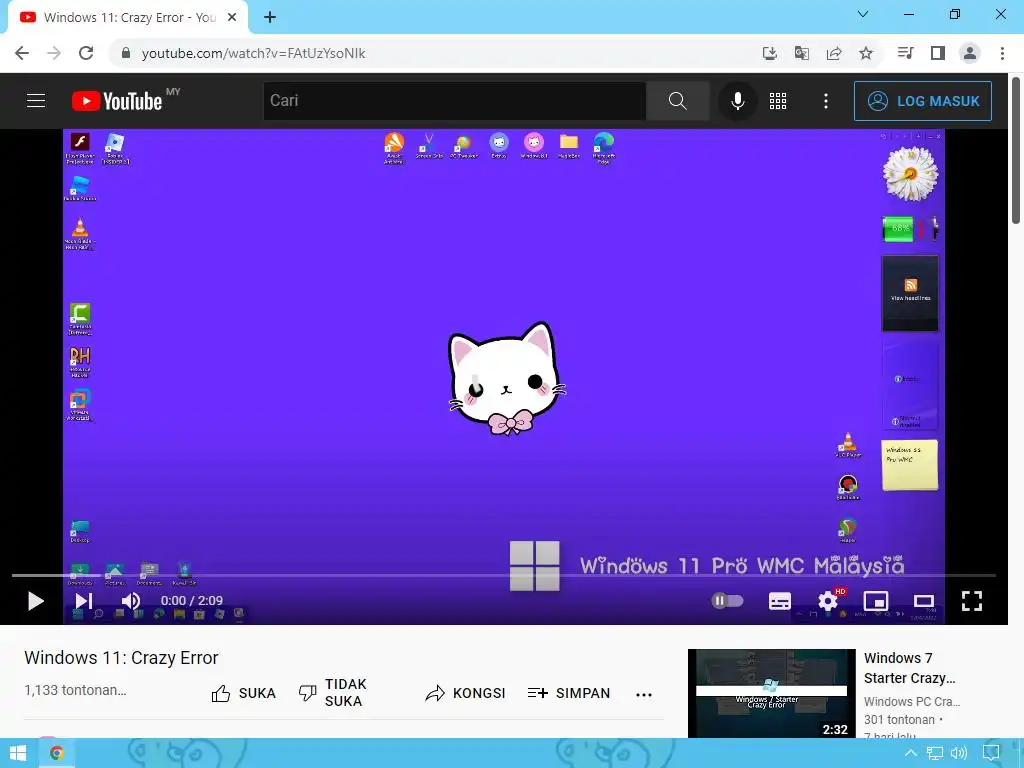1024x768 pixels.
Task: Play the video with the play button
Action: [35, 601]
